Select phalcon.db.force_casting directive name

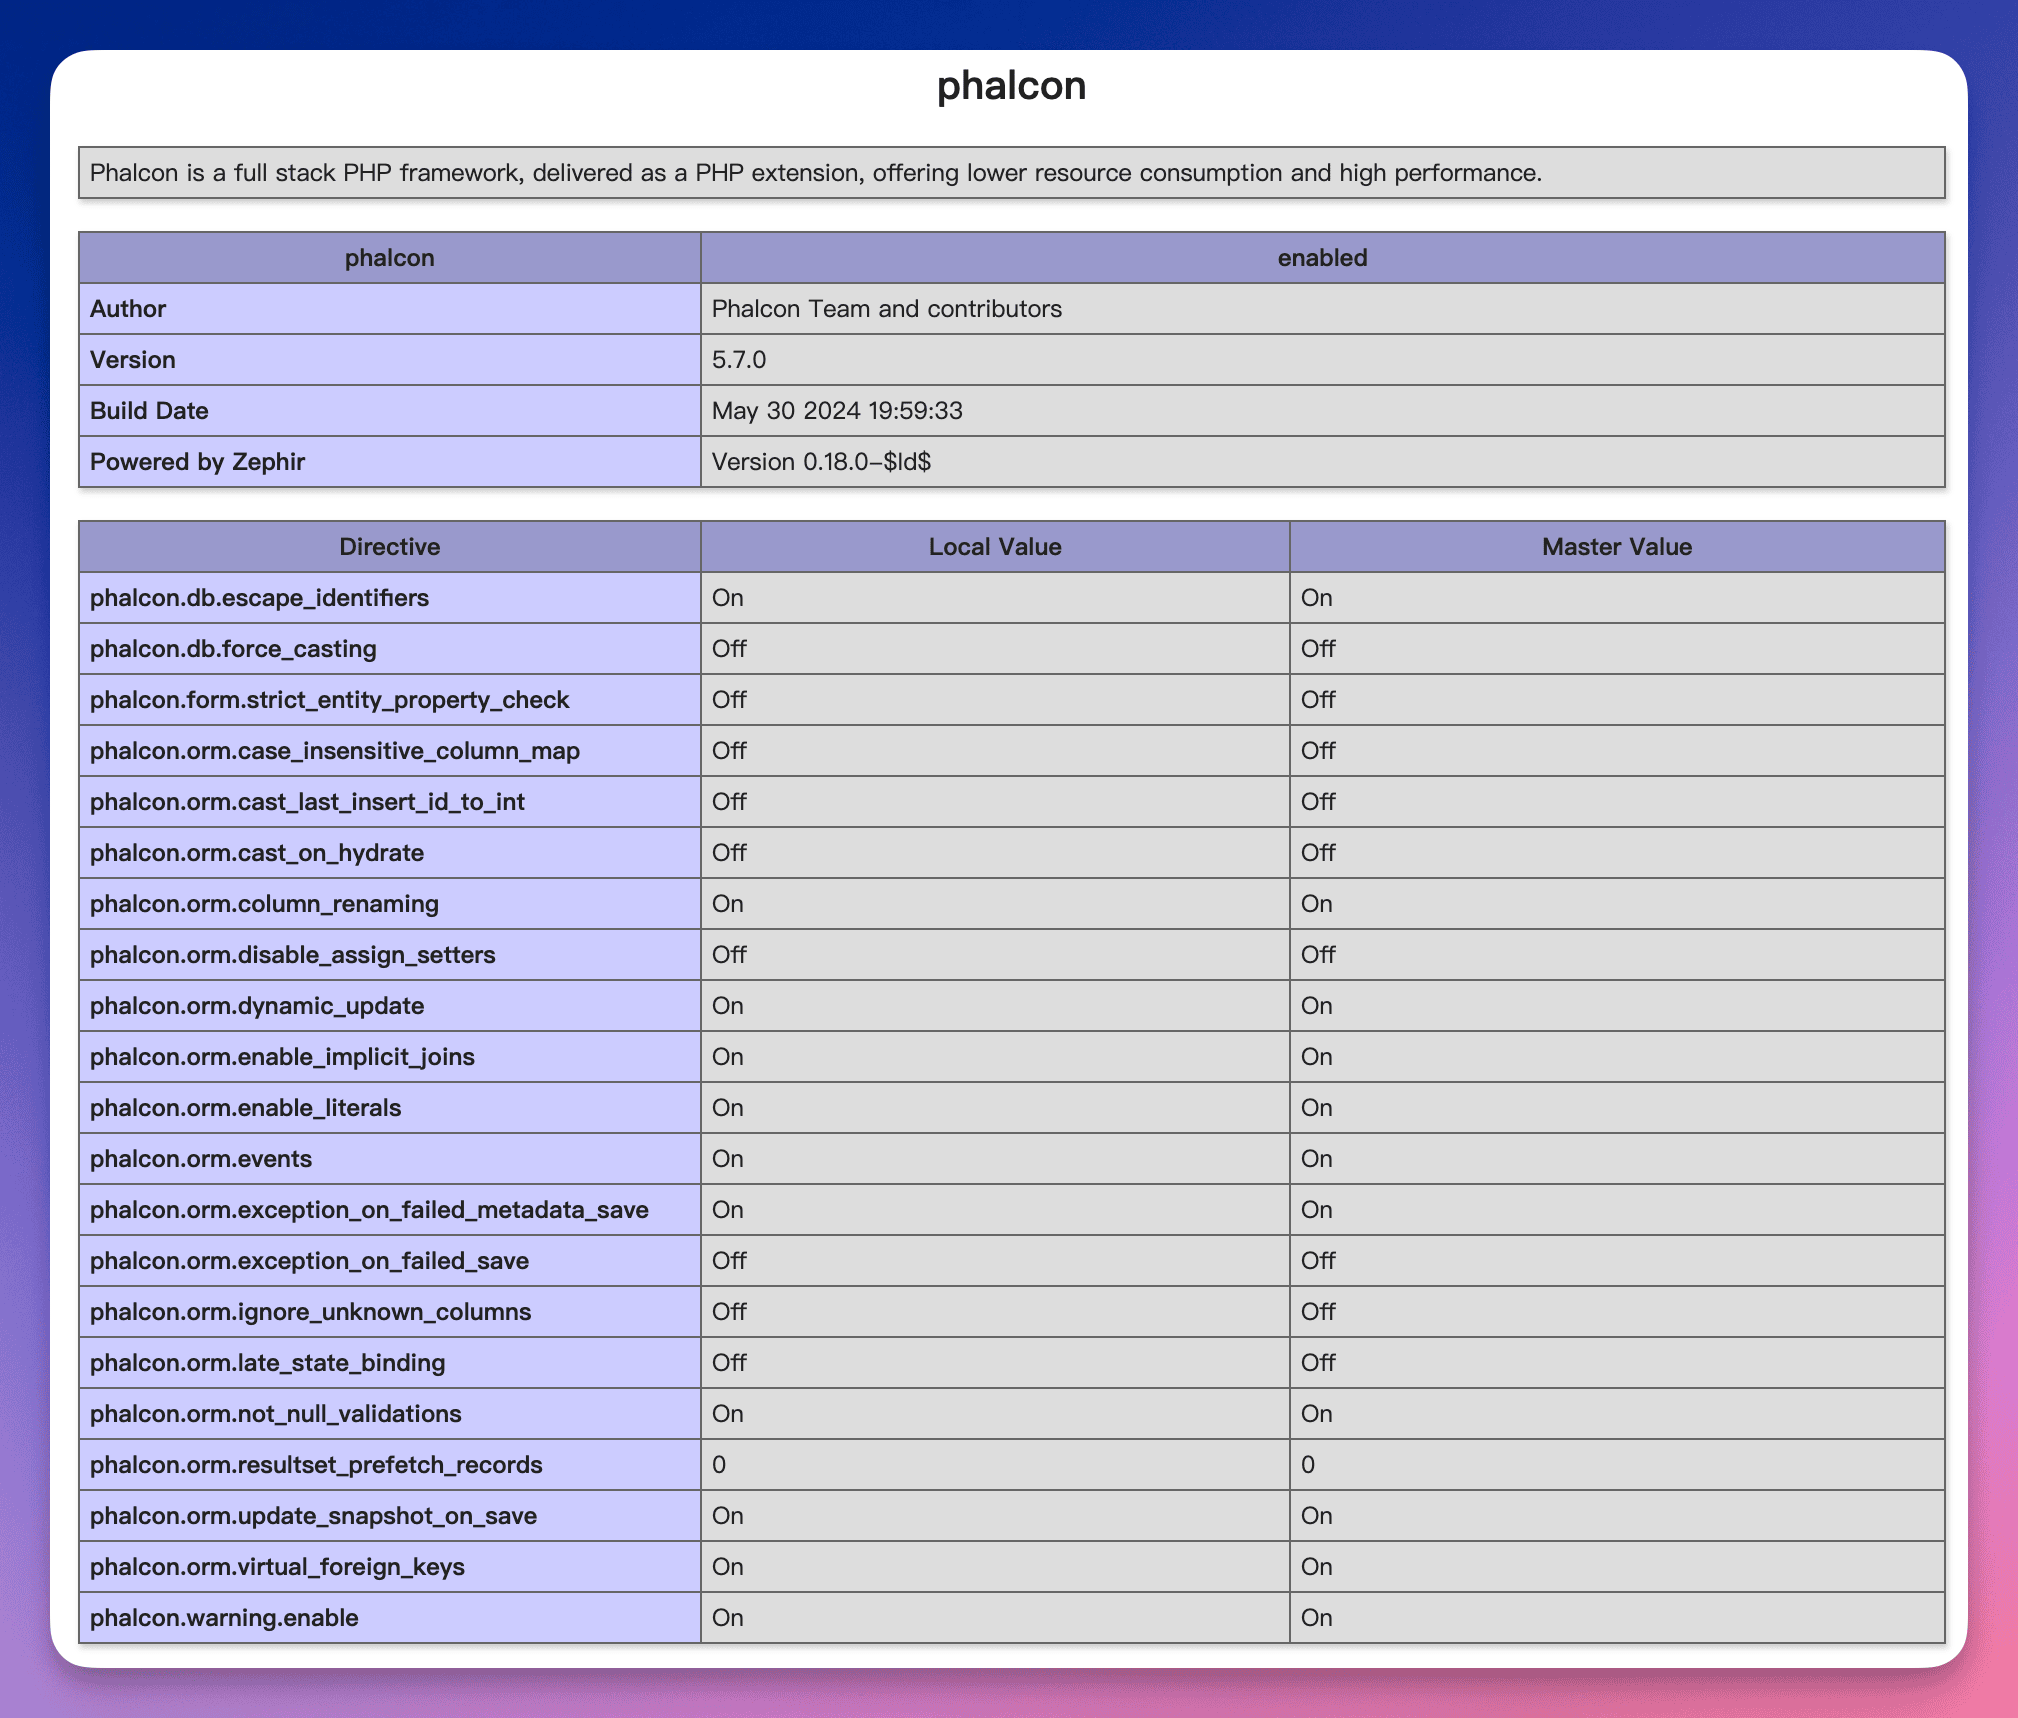pos(233,649)
